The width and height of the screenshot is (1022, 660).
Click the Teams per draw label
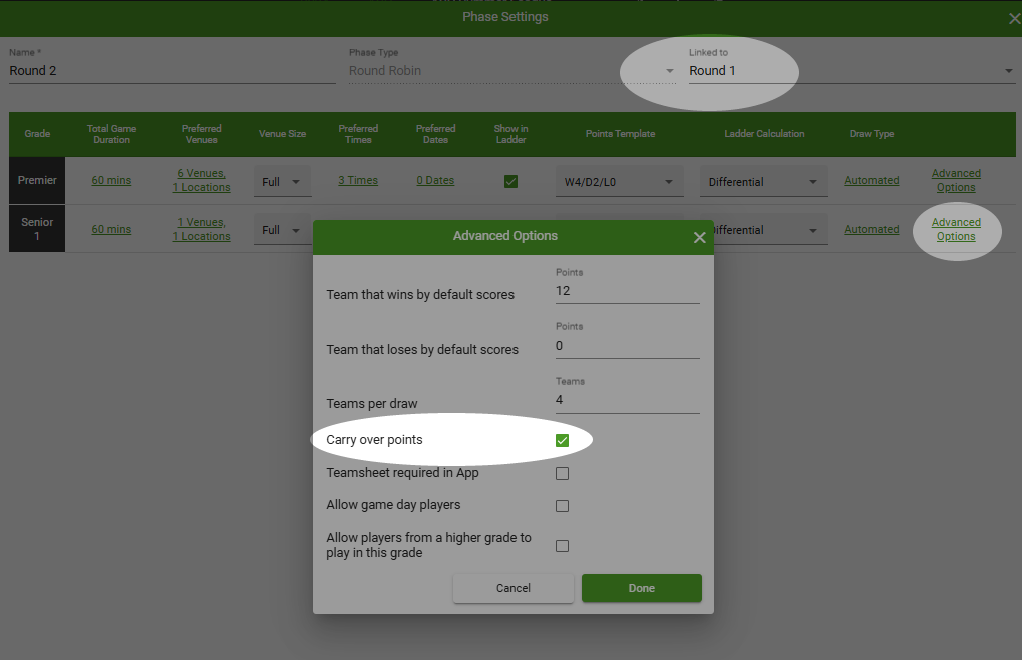pyautogui.click(x=372, y=404)
